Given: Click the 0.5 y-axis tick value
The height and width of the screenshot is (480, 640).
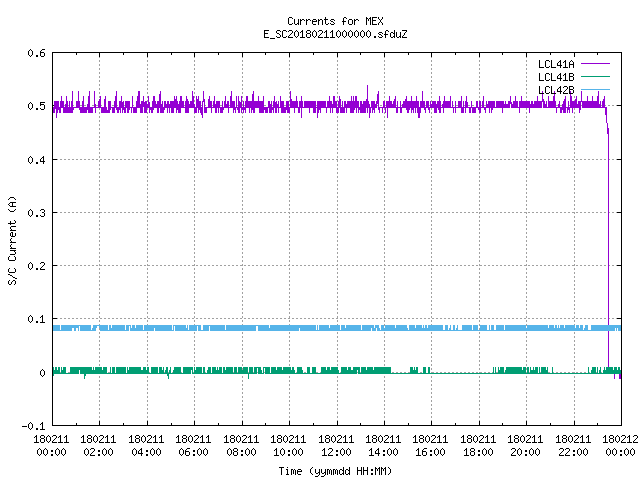Looking at the screenshot, I should (36, 106).
